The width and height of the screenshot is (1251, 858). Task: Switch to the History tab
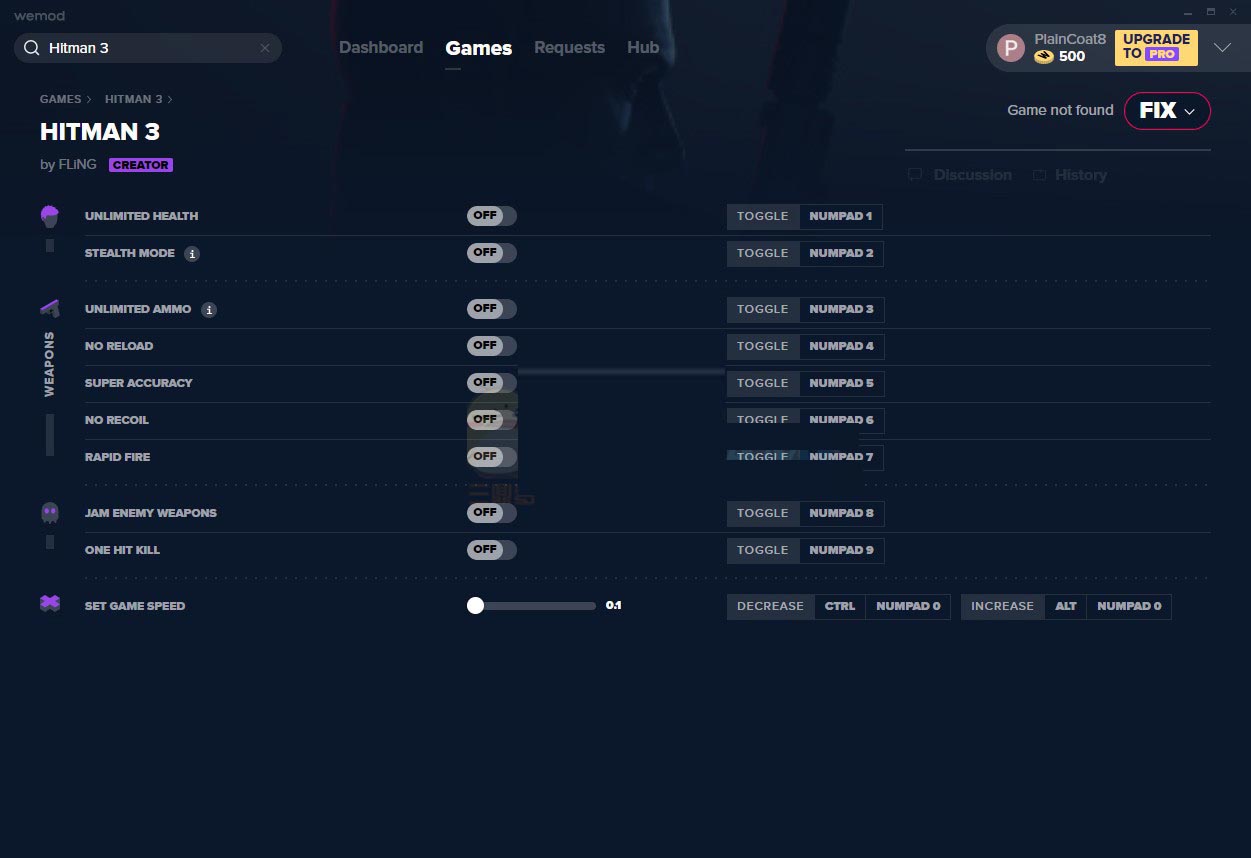pos(1080,175)
